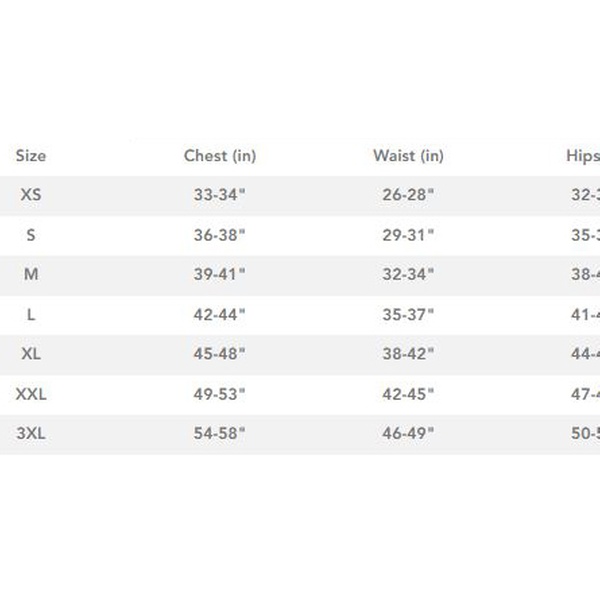The image size is (600, 600).
Task: Select the XXL size row label
Action: click(x=31, y=395)
